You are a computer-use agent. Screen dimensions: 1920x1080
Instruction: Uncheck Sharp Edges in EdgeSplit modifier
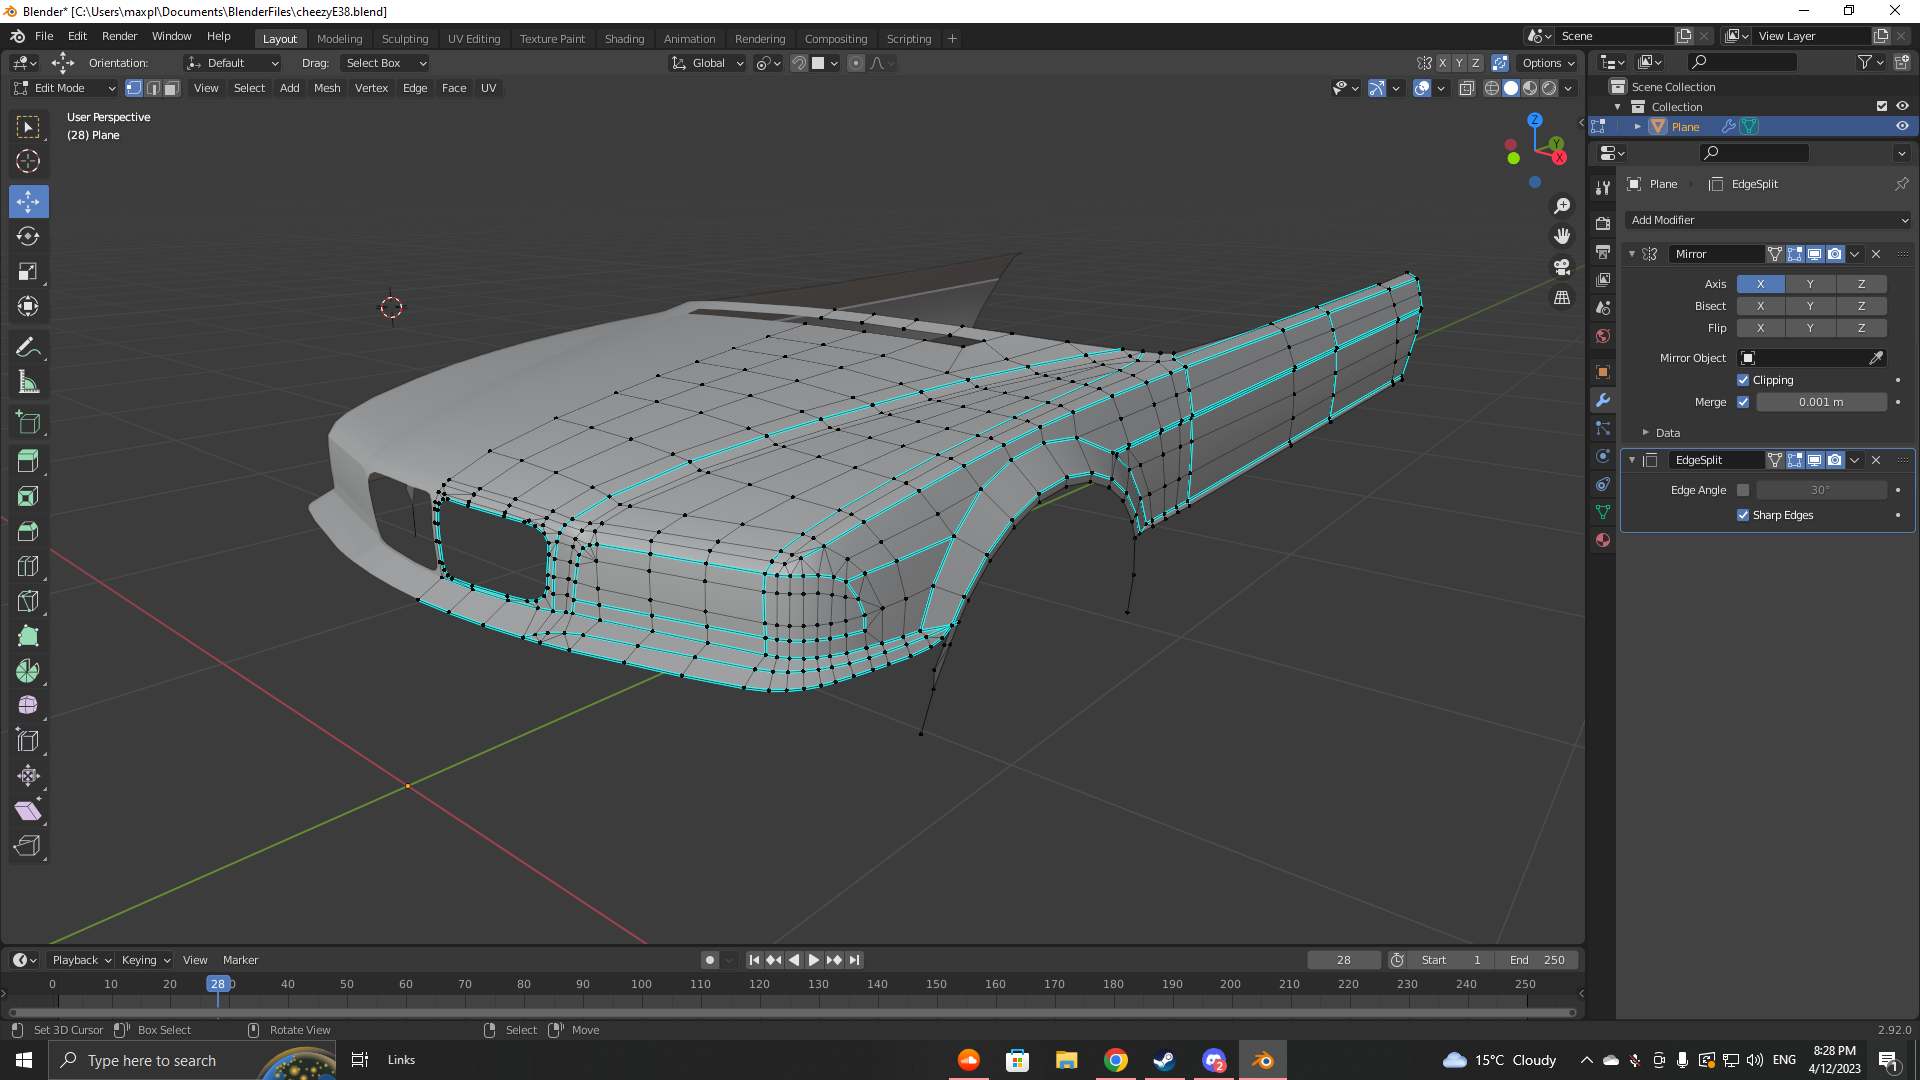(x=1743, y=515)
